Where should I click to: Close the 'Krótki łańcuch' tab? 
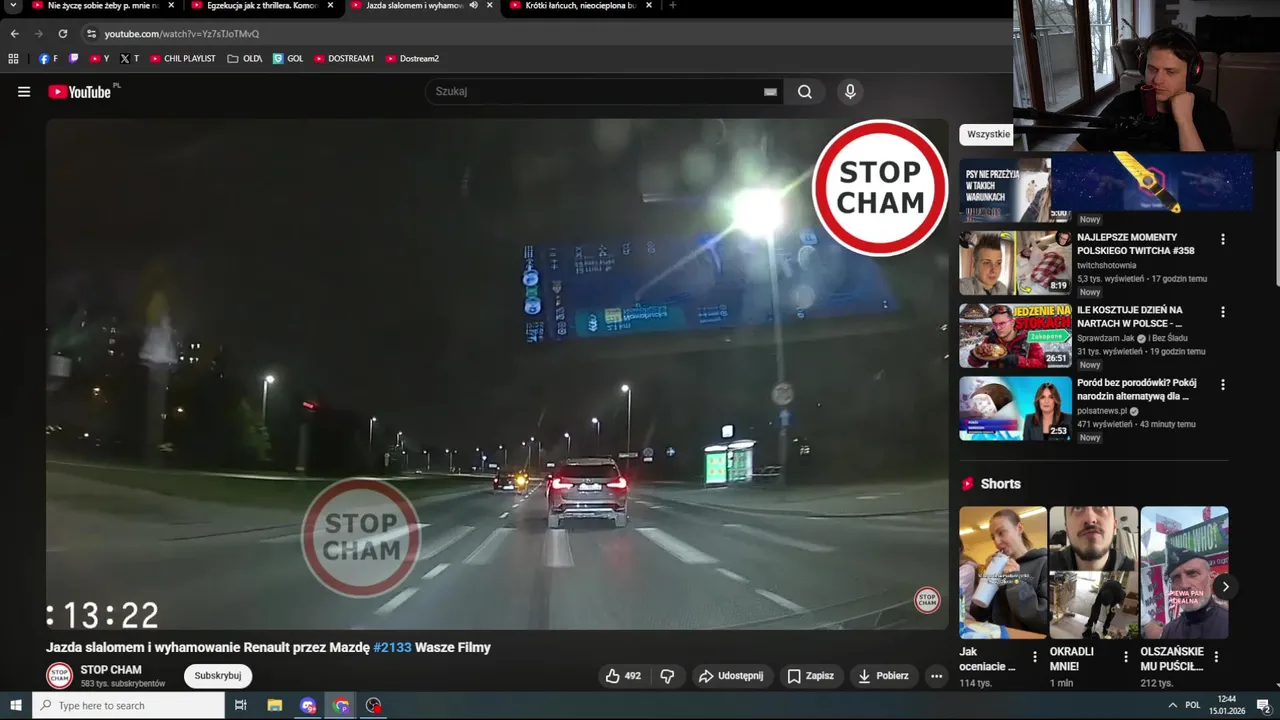(649, 6)
